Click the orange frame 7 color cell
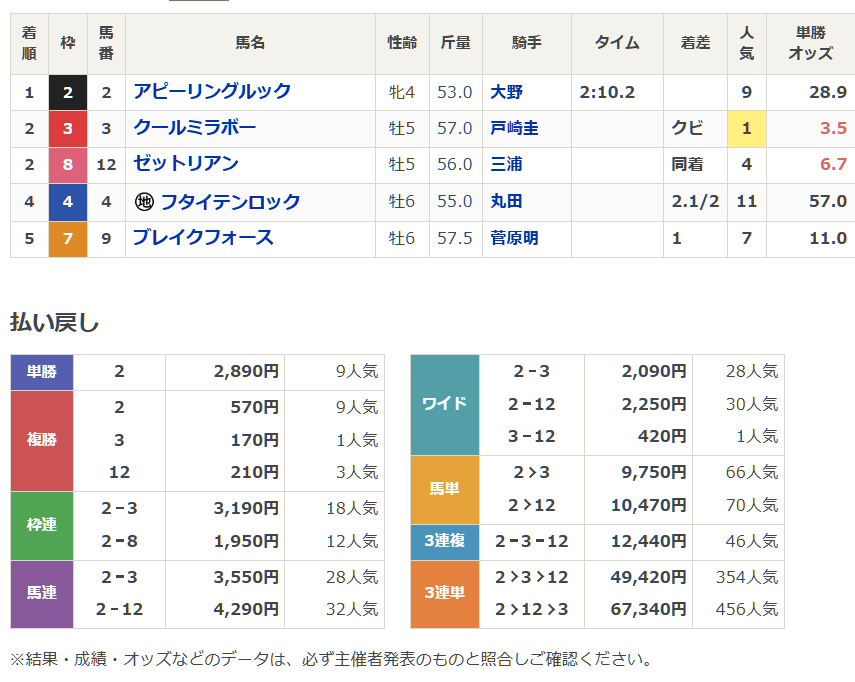The height and width of the screenshot is (682, 855). click(x=67, y=238)
